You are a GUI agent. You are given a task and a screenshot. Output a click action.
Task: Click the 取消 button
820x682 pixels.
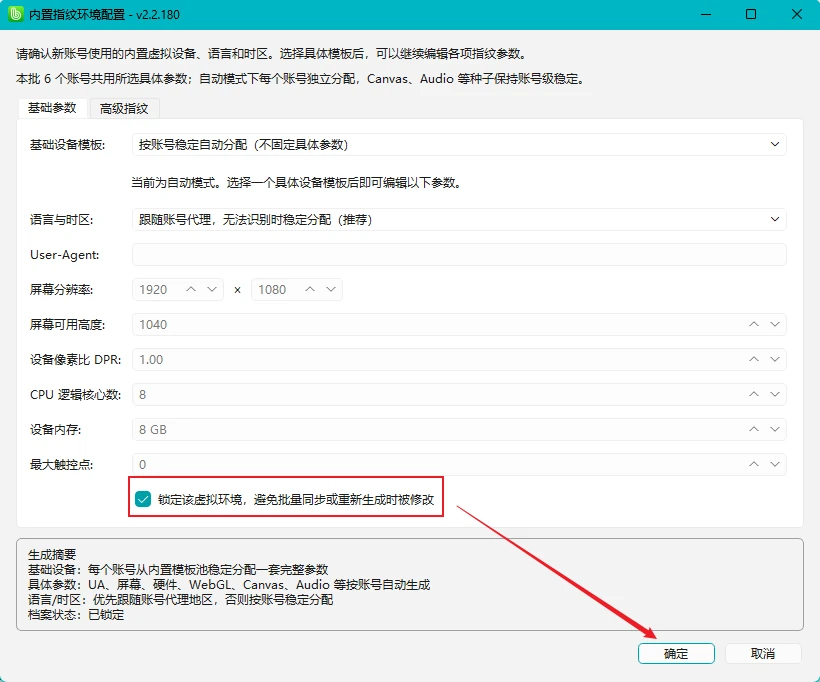763,653
